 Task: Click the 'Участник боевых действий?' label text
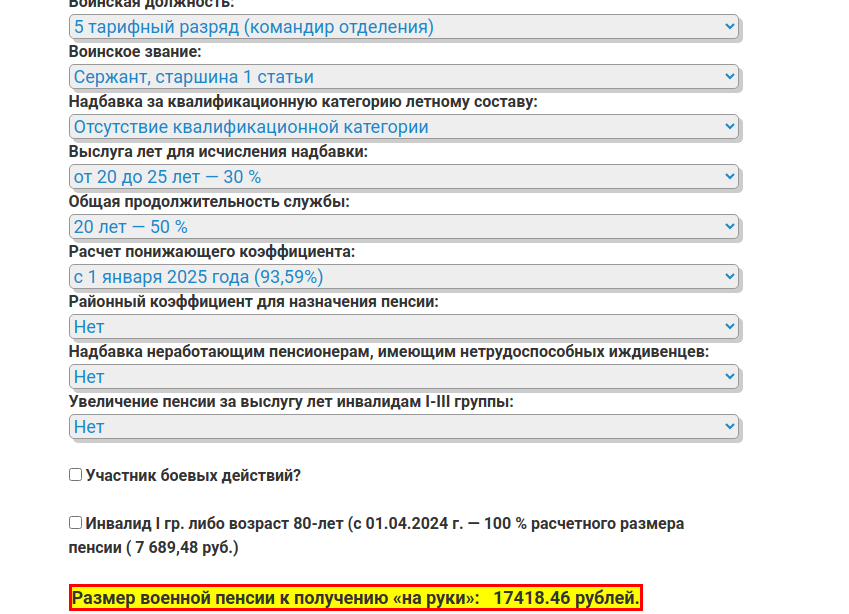[x=193, y=475]
